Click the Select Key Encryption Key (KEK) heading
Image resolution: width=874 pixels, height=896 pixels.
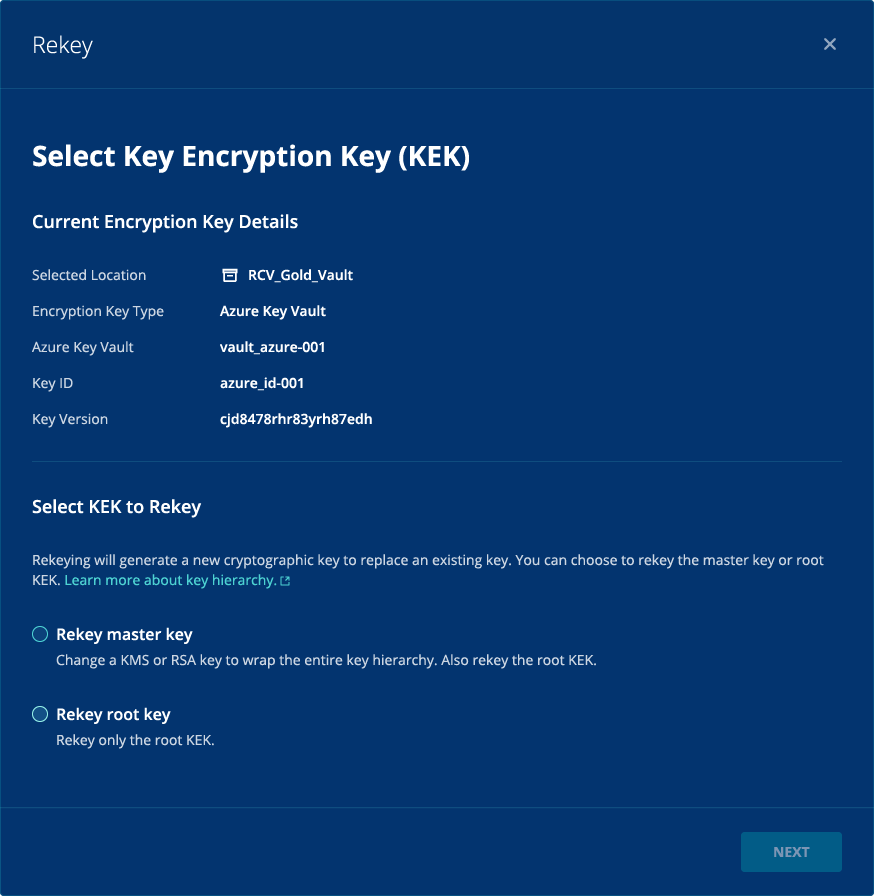tap(251, 157)
